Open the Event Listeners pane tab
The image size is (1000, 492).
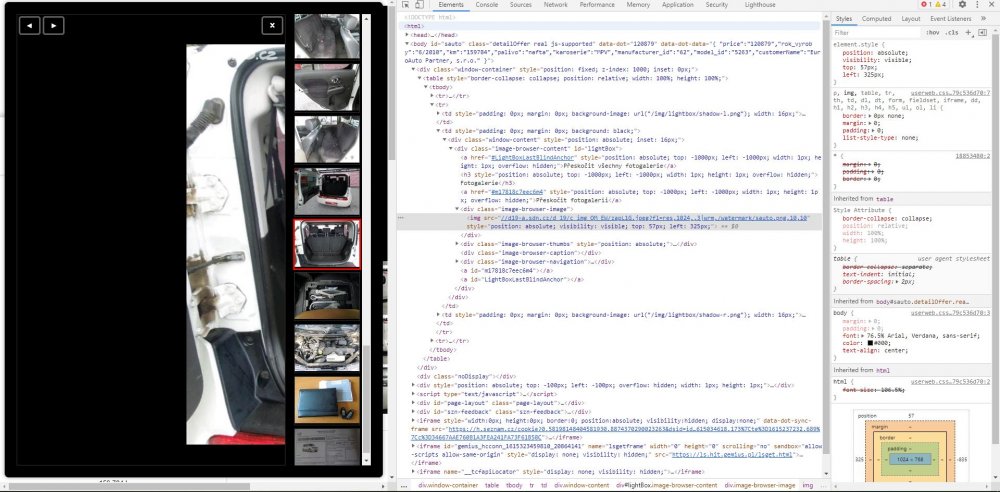950,19
